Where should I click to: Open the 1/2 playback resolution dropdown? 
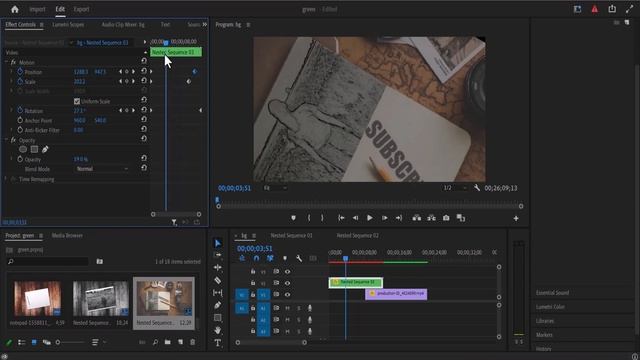tap(455, 188)
